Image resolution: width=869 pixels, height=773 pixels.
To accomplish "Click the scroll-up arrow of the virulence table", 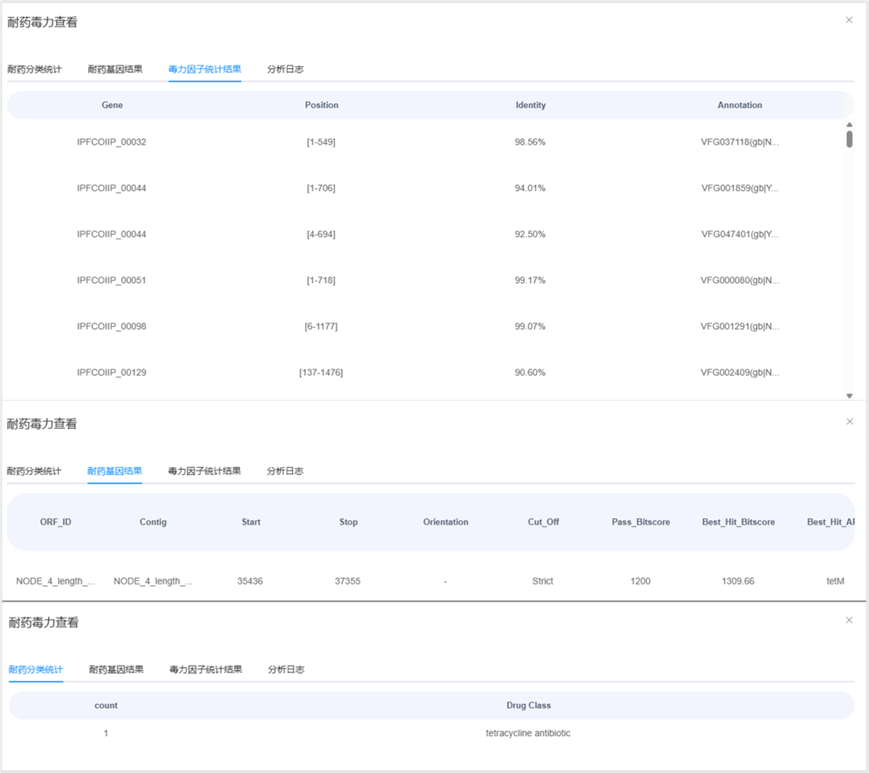I will pyautogui.click(x=849, y=125).
